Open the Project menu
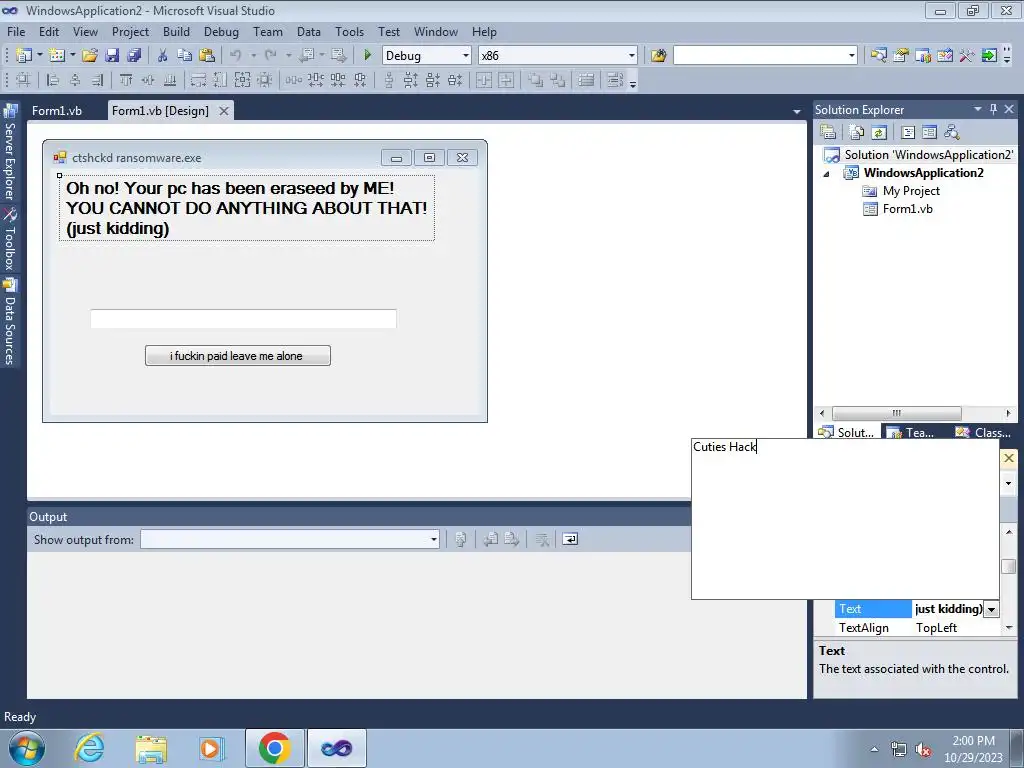 tap(130, 31)
